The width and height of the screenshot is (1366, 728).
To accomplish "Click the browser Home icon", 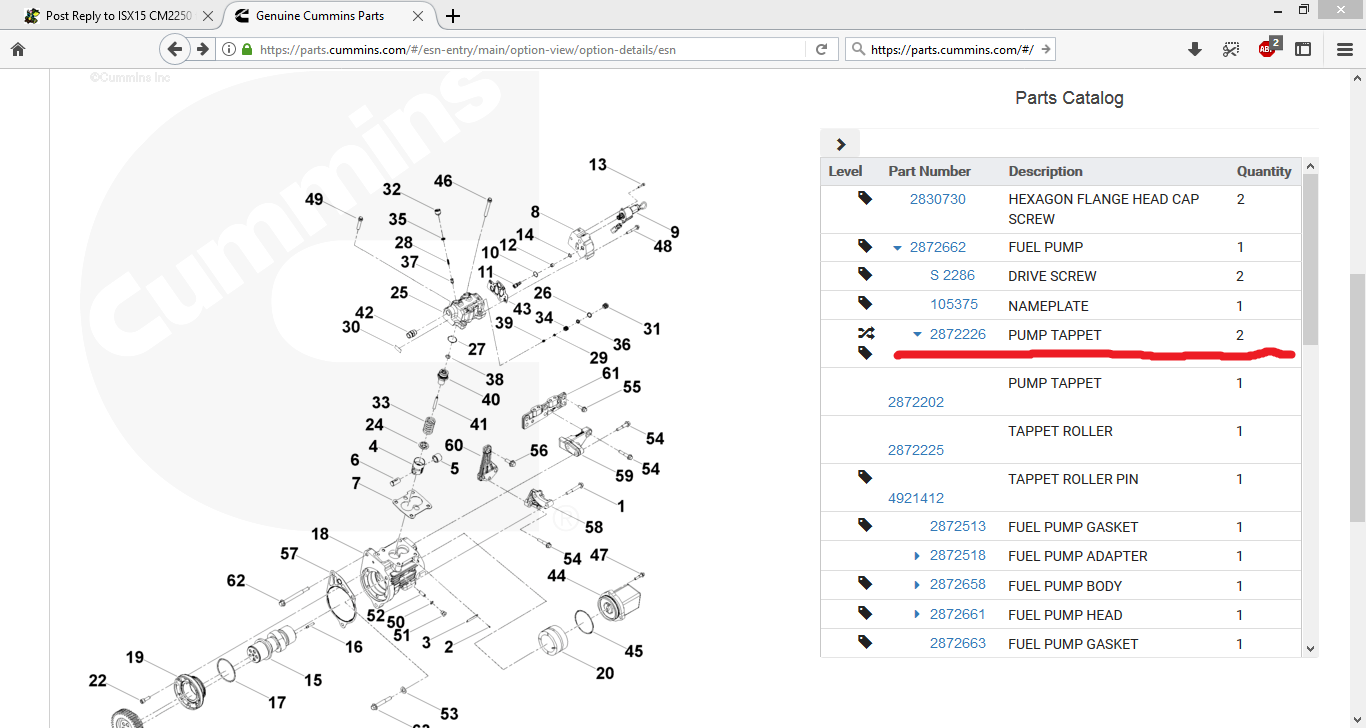I will 18,49.
